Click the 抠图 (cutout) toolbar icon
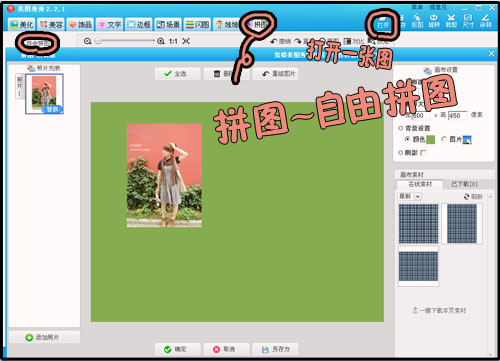 (417, 21)
